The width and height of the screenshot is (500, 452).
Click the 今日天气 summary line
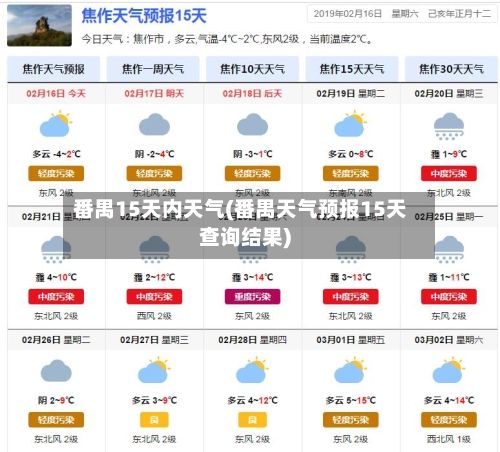227,39
